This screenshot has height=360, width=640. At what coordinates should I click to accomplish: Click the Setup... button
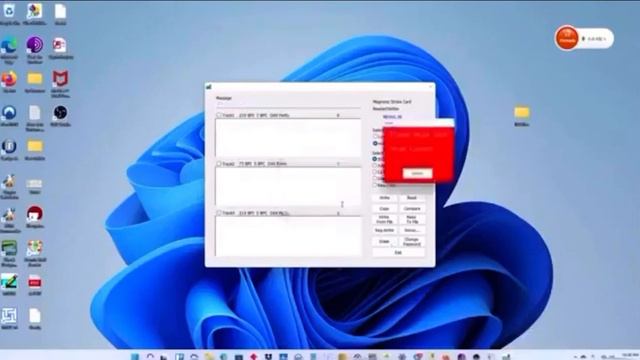coord(412,231)
